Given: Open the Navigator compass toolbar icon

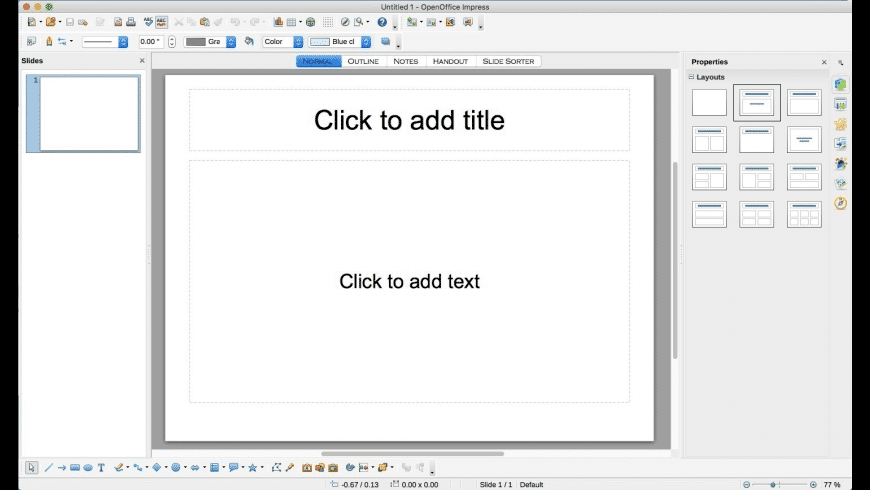Looking at the screenshot, I should (345, 22).
